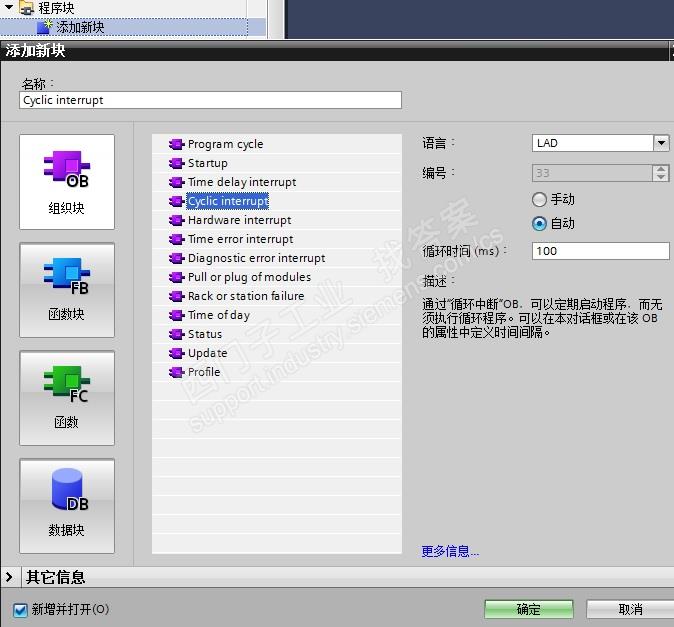
Task: Select Cyclic interrupt list entry
Action: tap(228, 201)
